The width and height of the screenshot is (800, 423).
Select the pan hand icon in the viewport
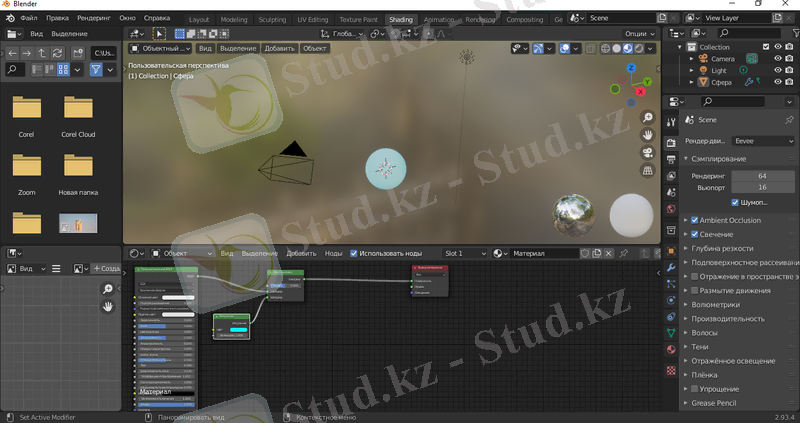[x=648, y=135]
